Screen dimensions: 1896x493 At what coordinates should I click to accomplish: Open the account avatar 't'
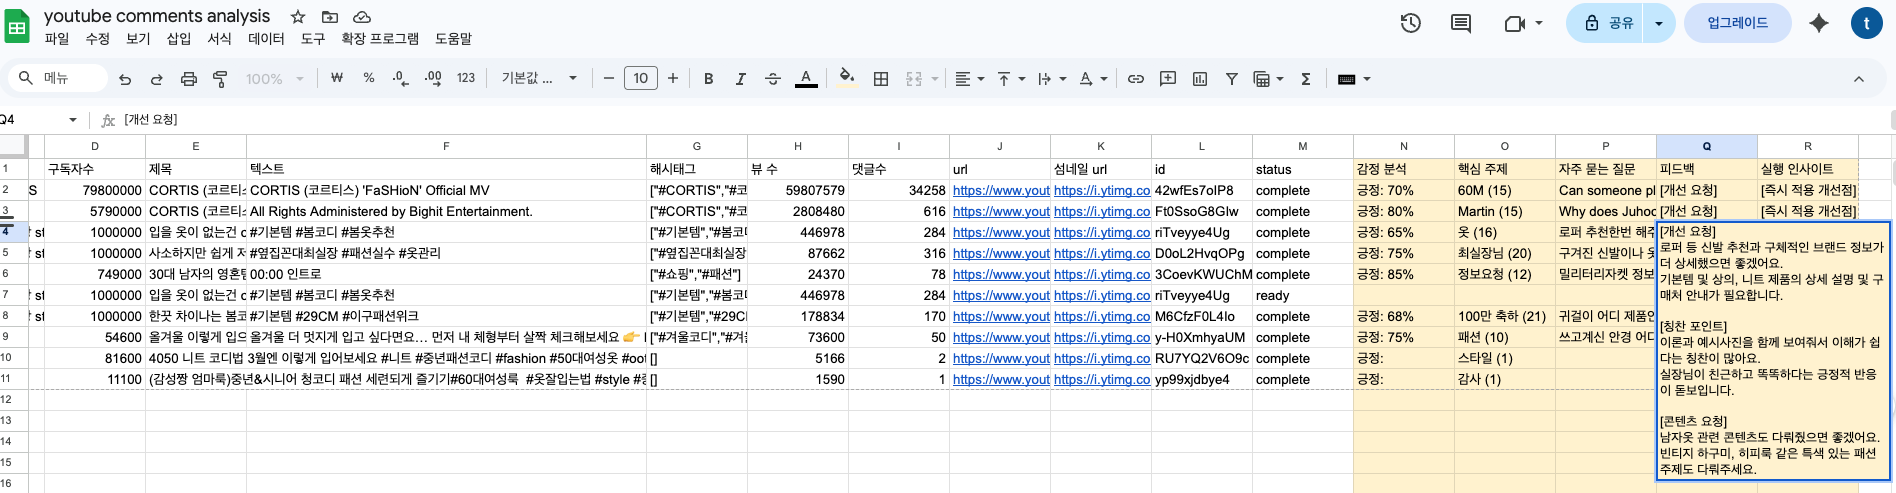[x=1866, y=23]
